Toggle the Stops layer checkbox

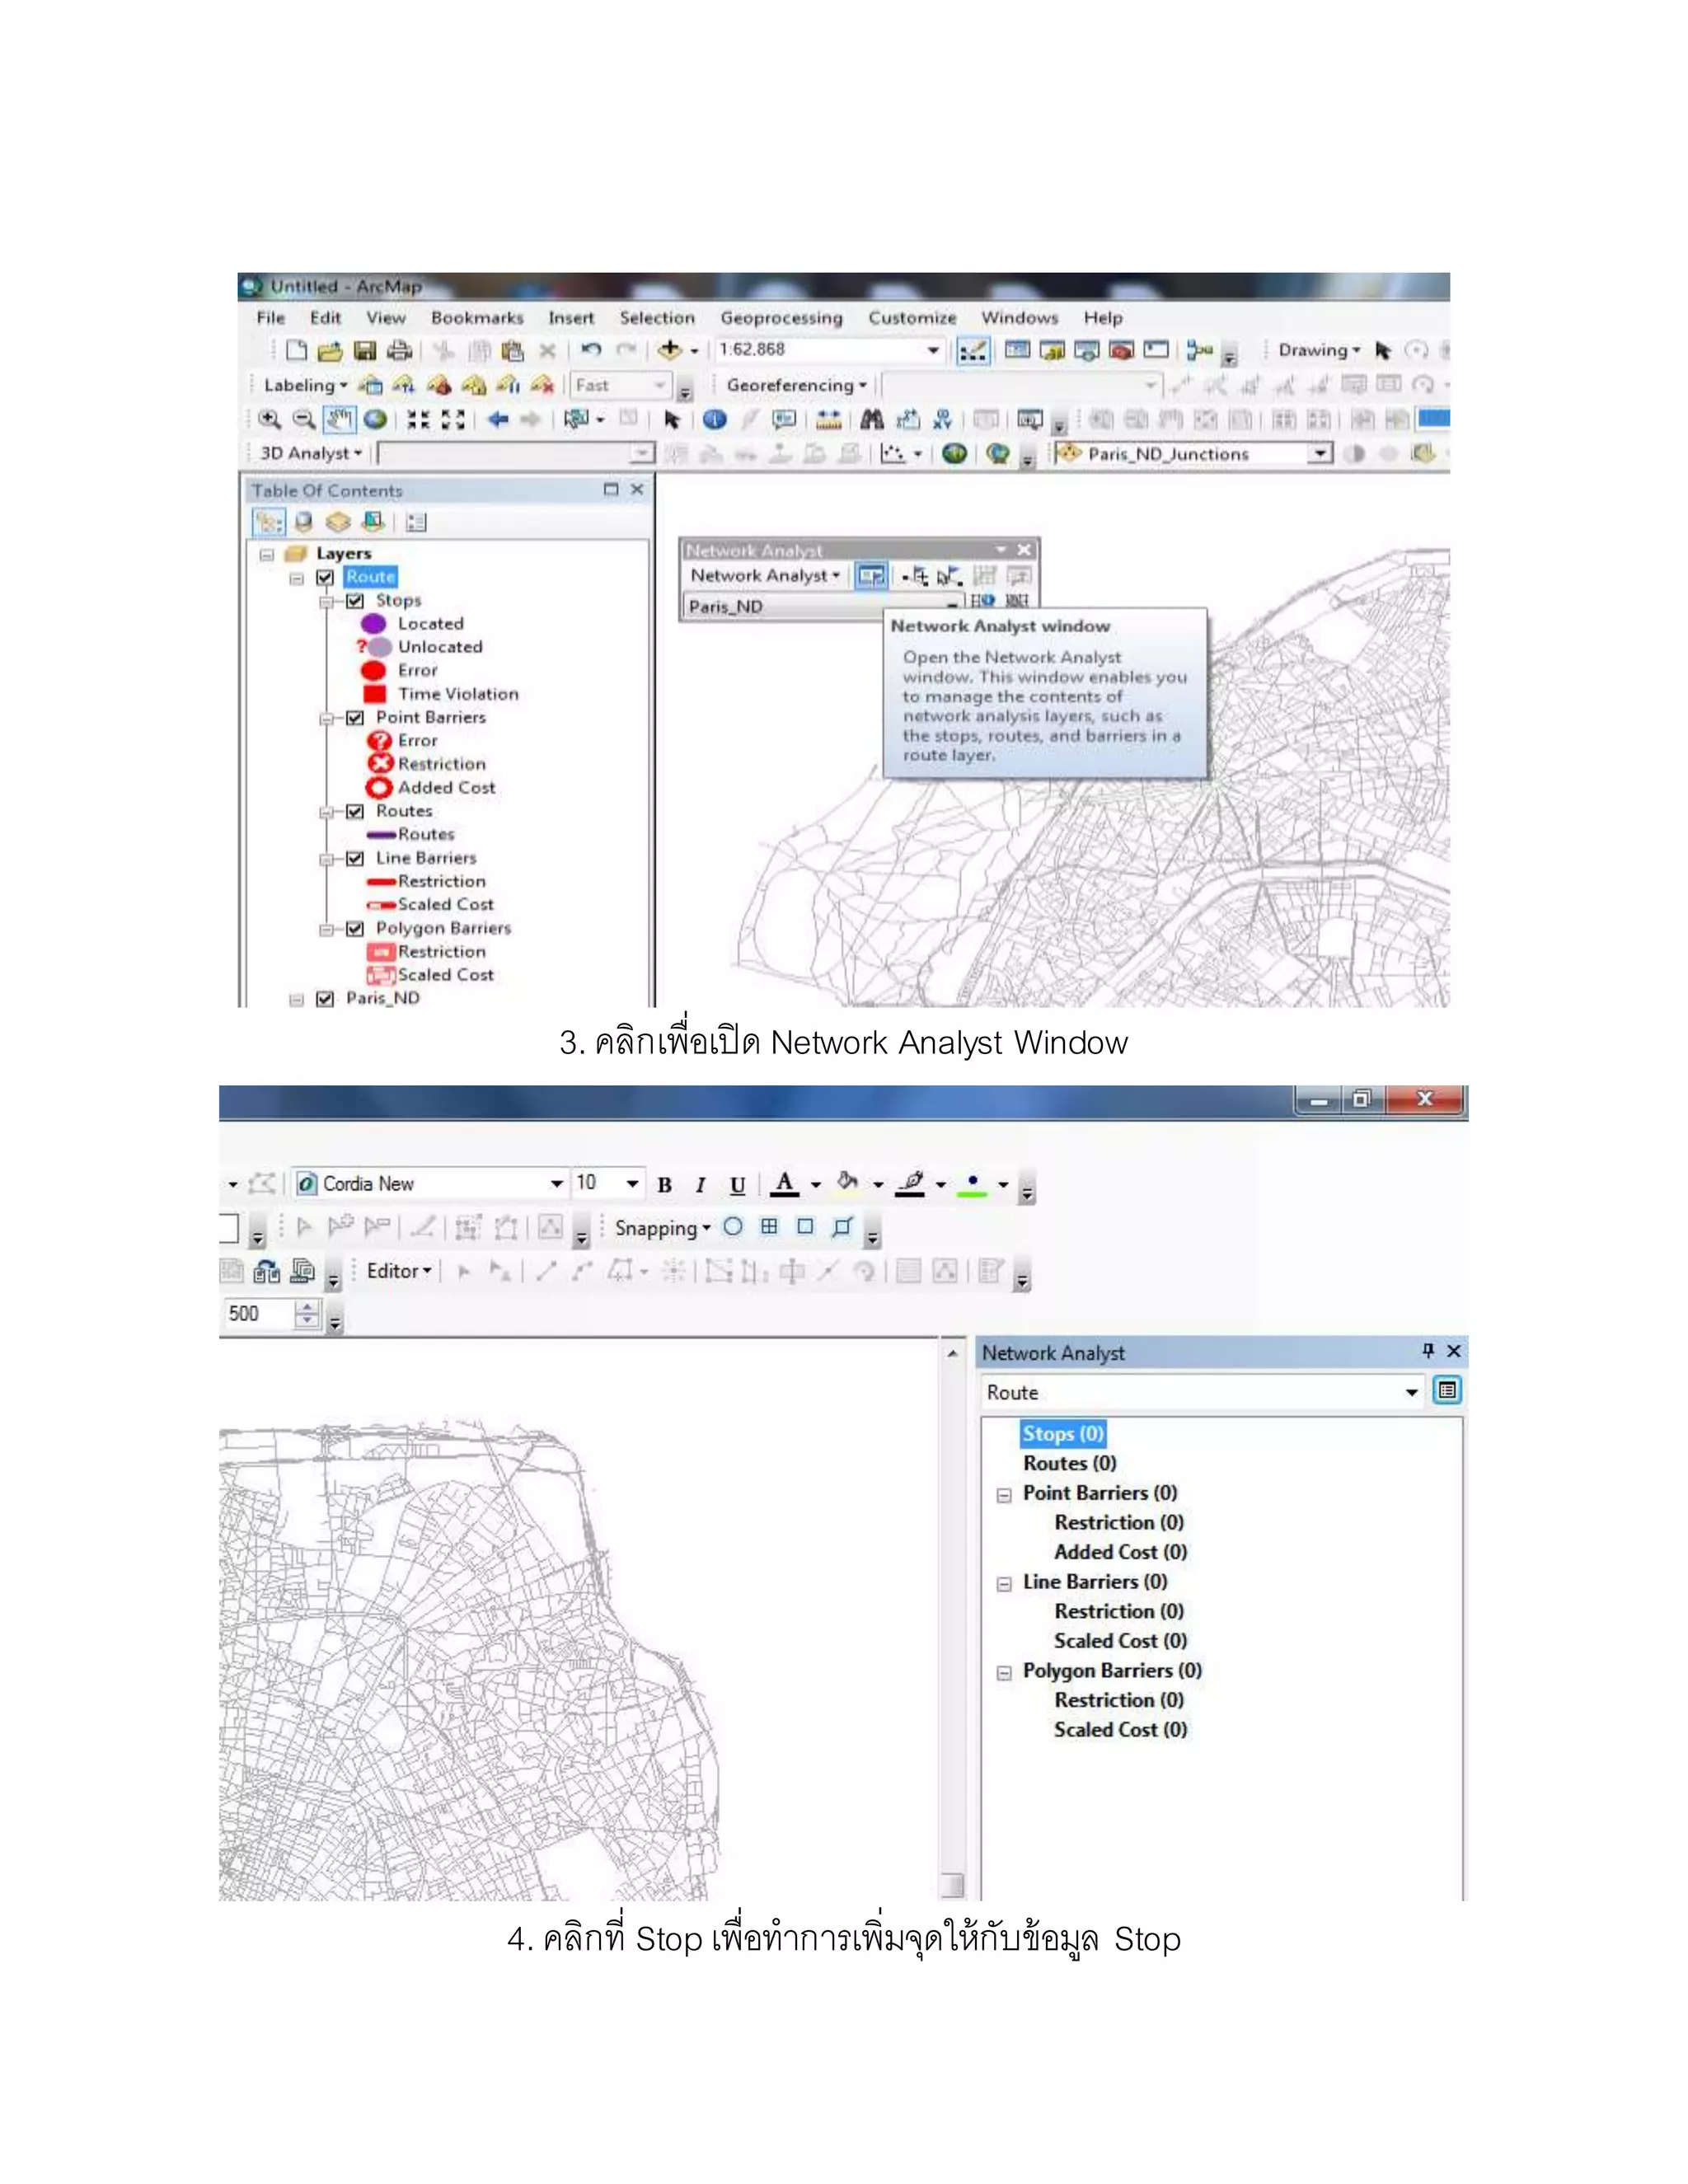click(x=355, y=601)
